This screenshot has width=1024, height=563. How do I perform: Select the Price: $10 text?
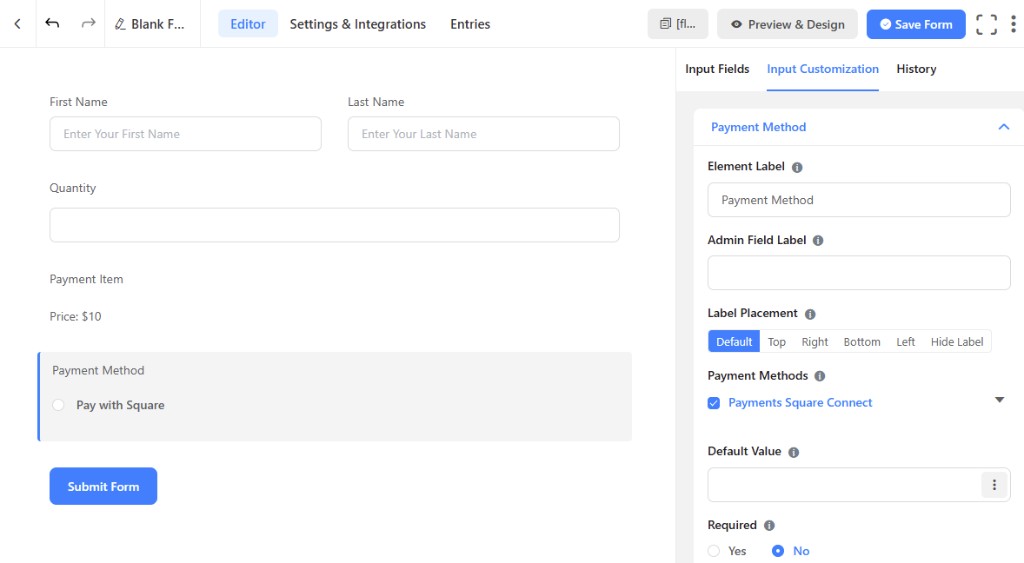click(x=75, y=316)
